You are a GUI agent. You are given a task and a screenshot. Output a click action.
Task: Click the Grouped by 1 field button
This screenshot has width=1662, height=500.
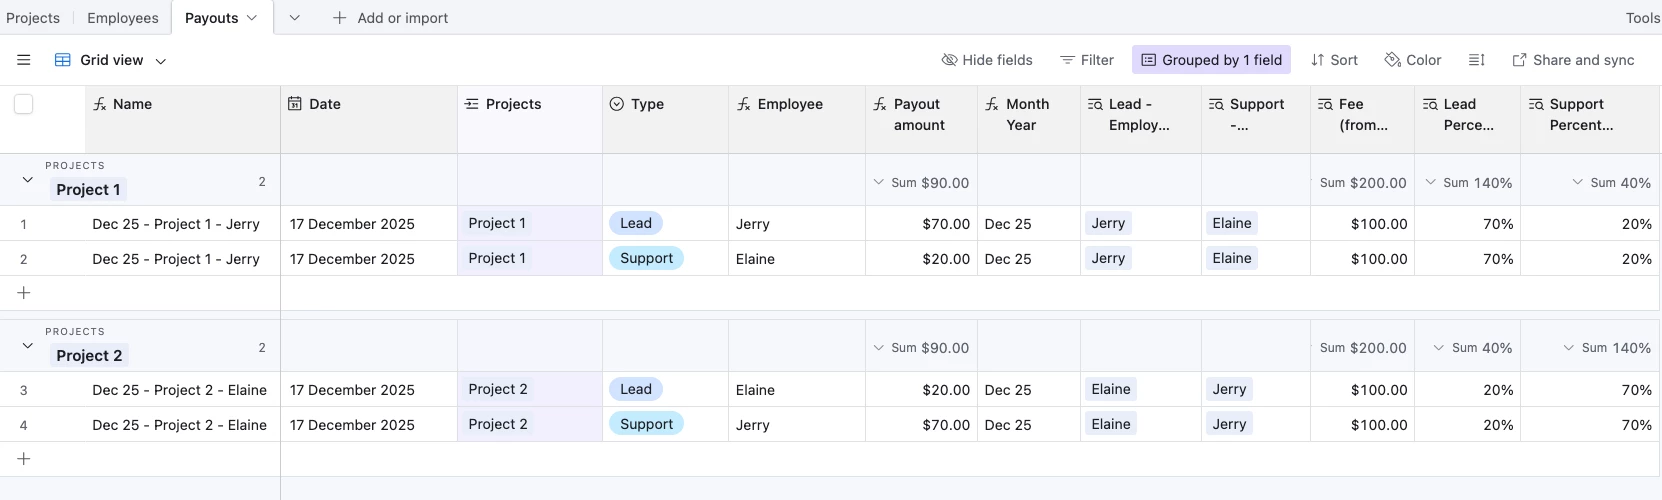pos(1211,60)
